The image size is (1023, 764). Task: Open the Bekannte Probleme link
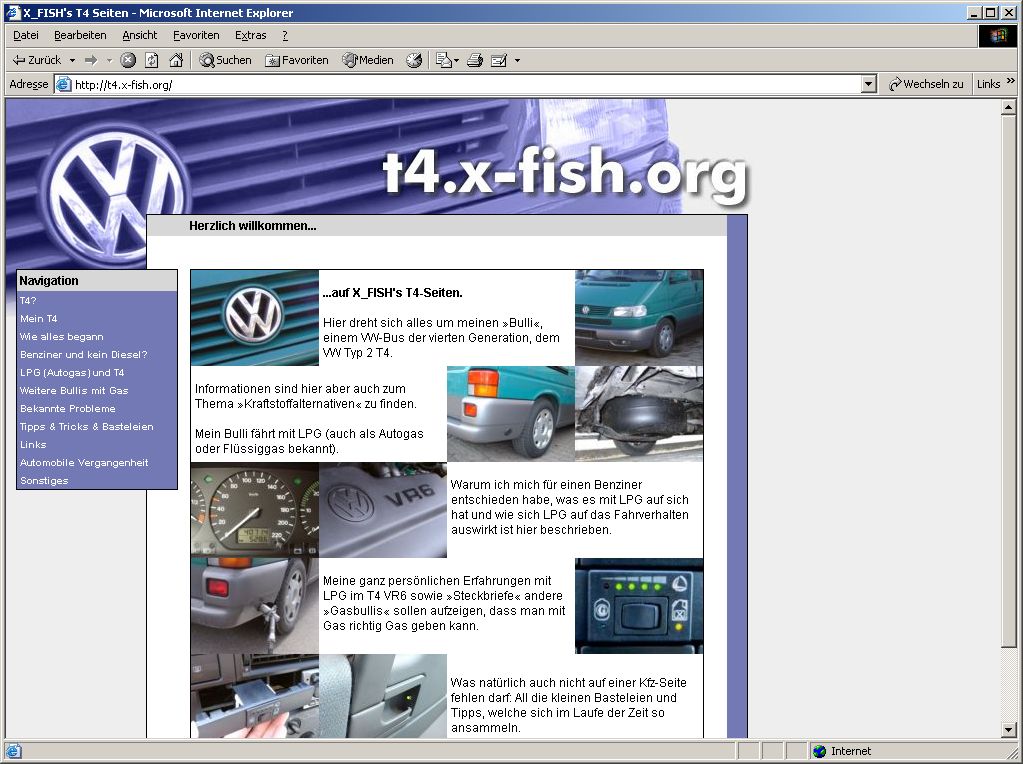67,408
